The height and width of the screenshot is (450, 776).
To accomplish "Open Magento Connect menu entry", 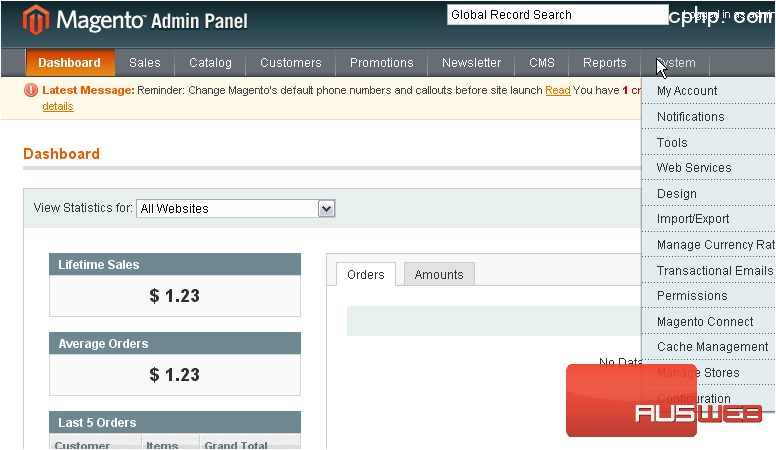I will coord(709,321).
